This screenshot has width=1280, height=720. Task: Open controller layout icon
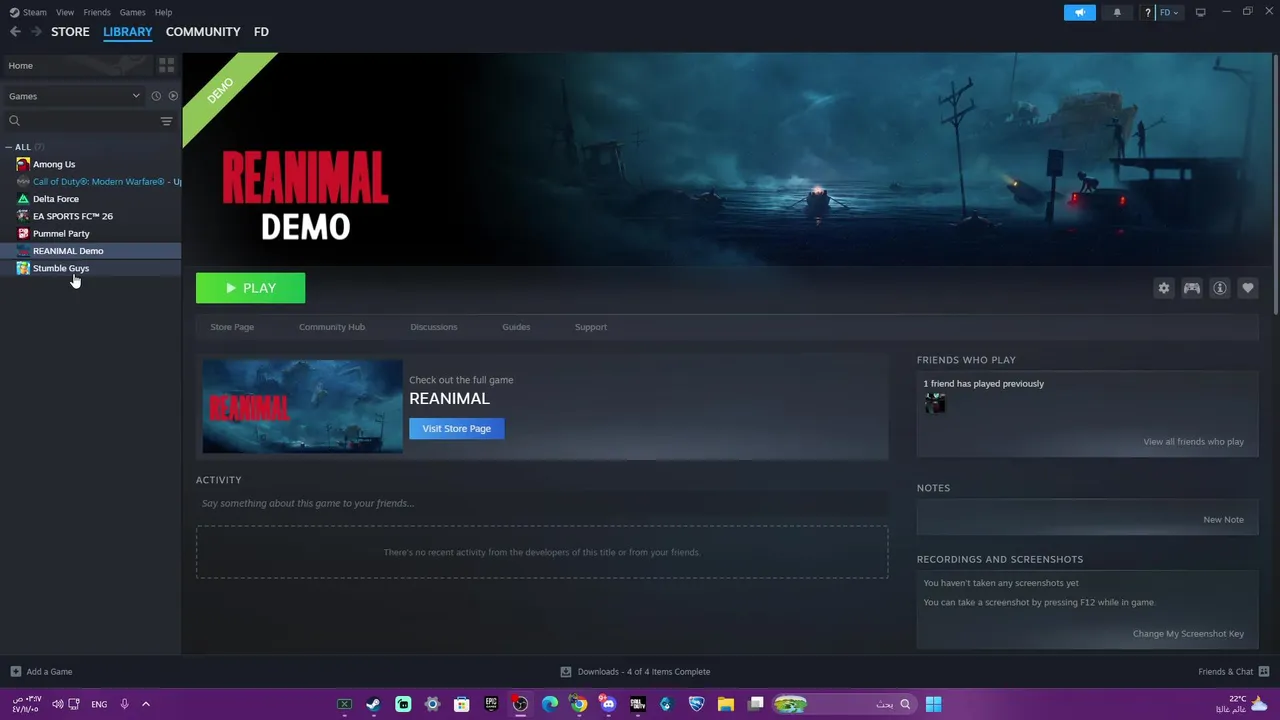[x=1192, y=288]
